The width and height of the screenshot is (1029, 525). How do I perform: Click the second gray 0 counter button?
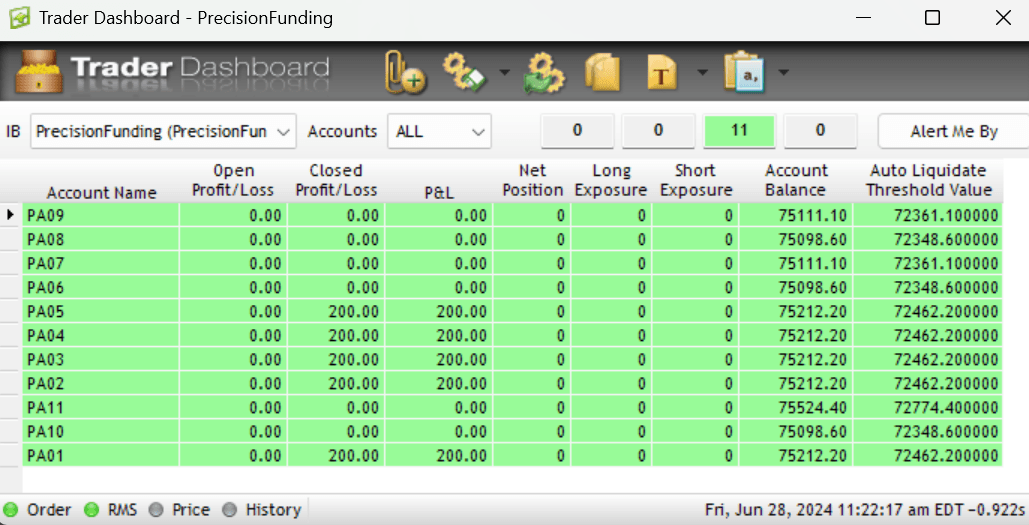point(658,131)
